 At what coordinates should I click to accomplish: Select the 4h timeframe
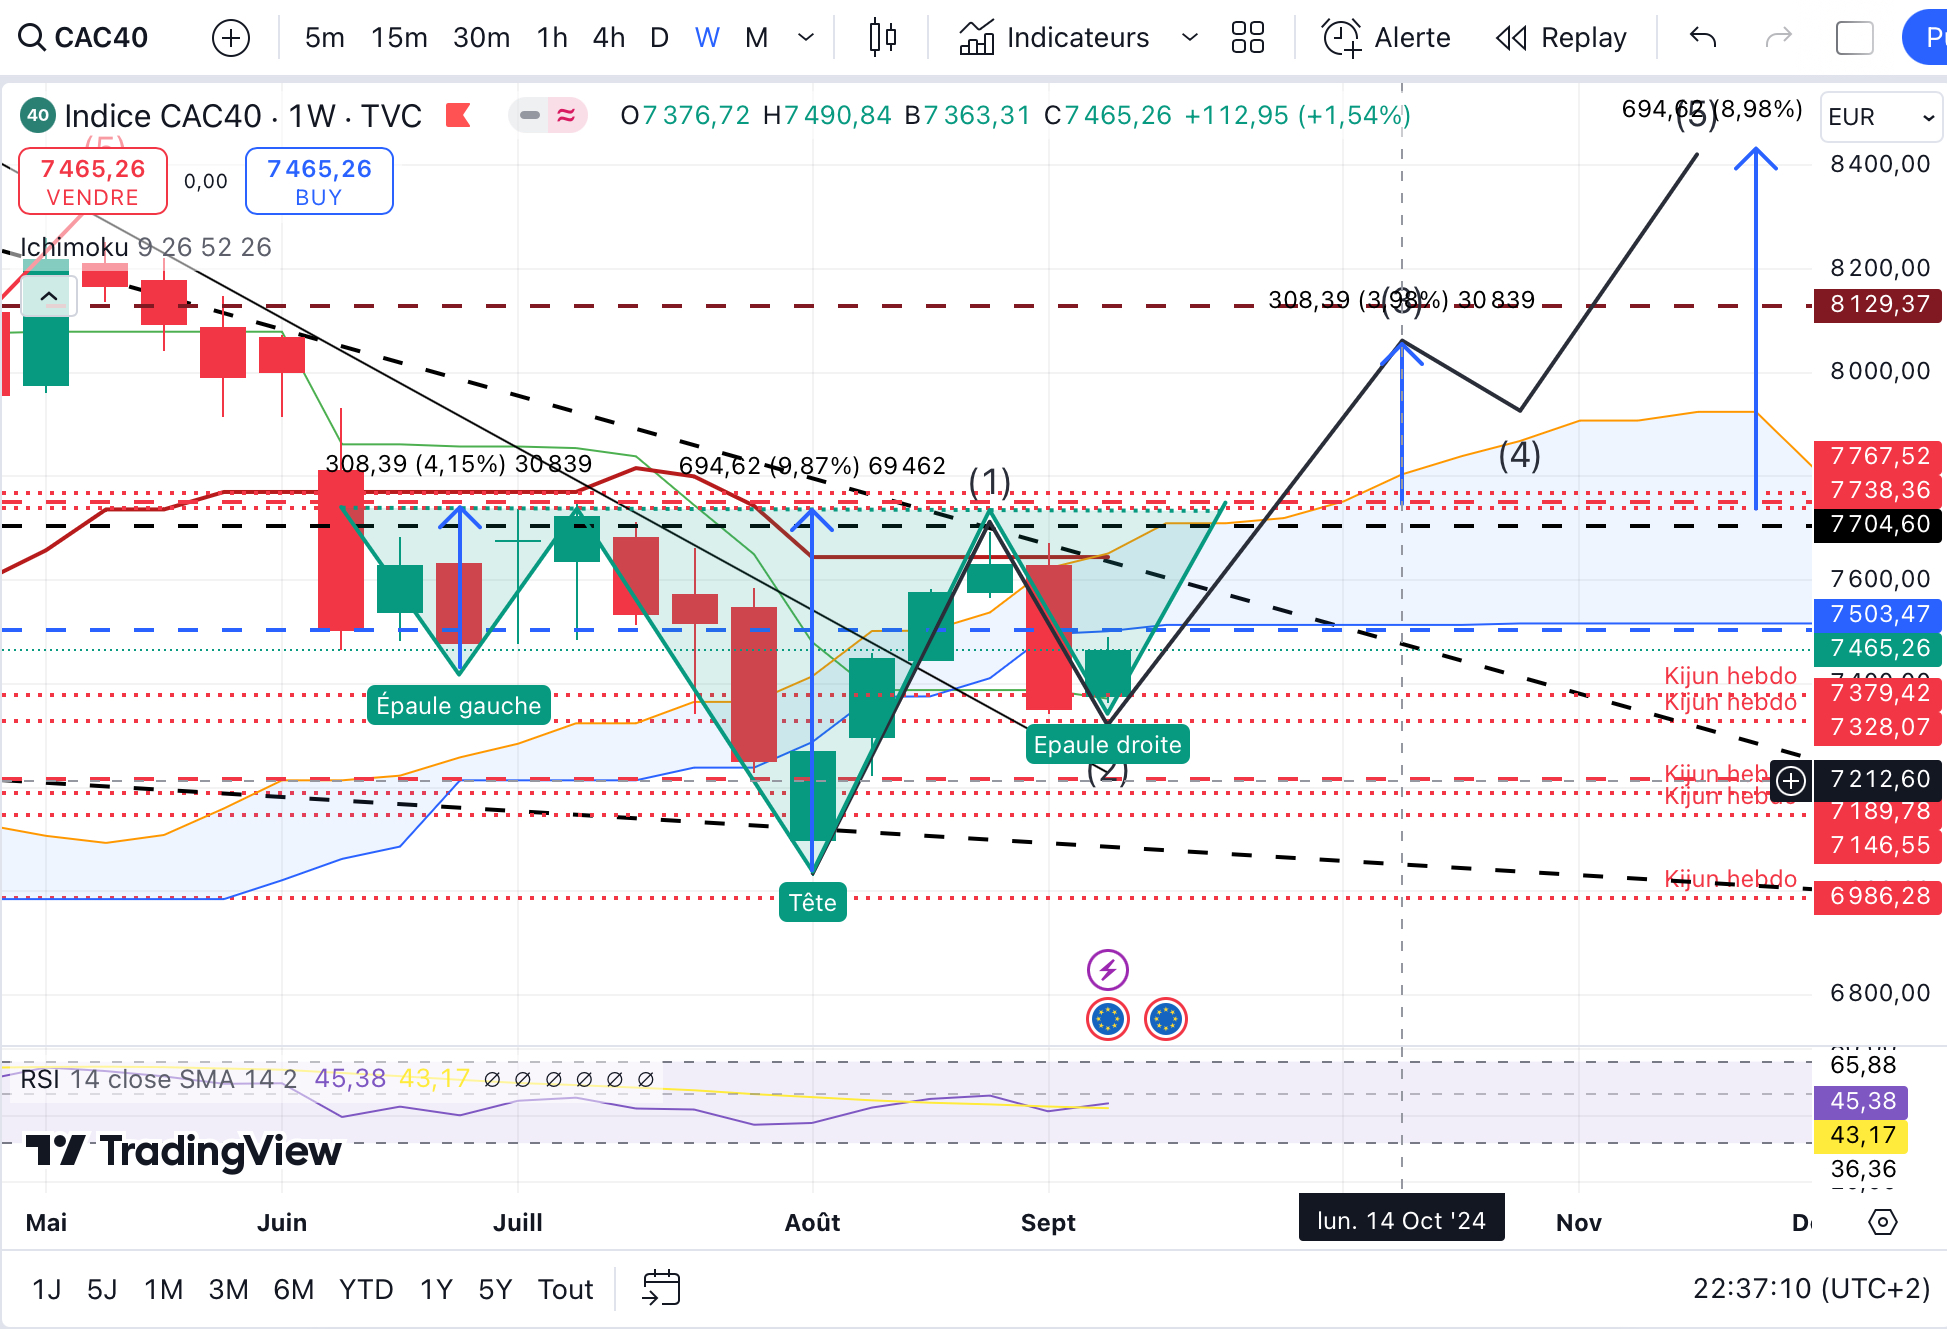coord(608,38)
